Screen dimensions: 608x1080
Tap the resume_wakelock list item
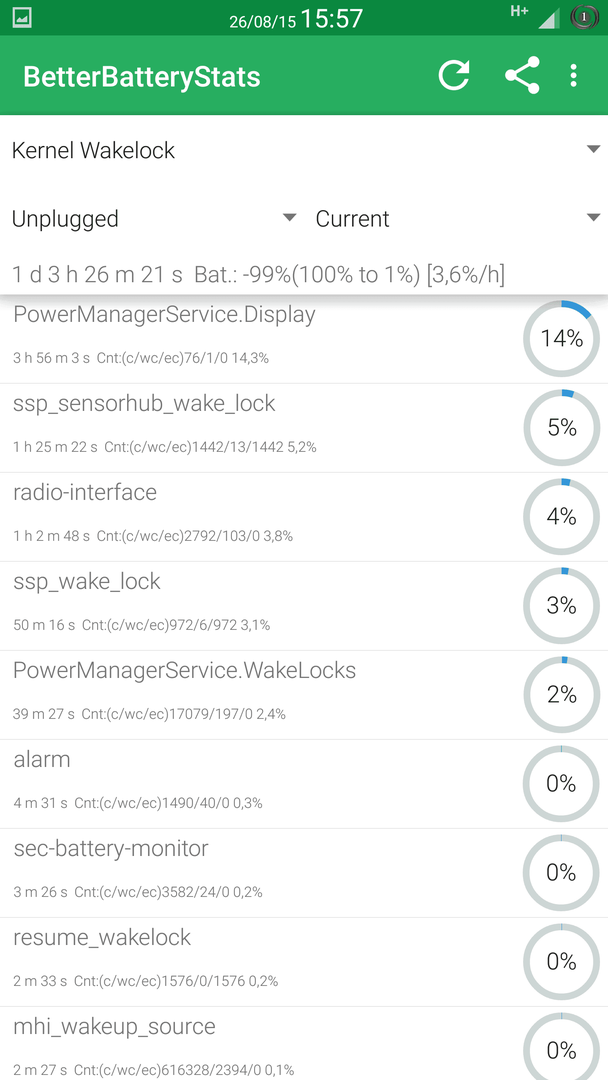[x=304, y=962]
